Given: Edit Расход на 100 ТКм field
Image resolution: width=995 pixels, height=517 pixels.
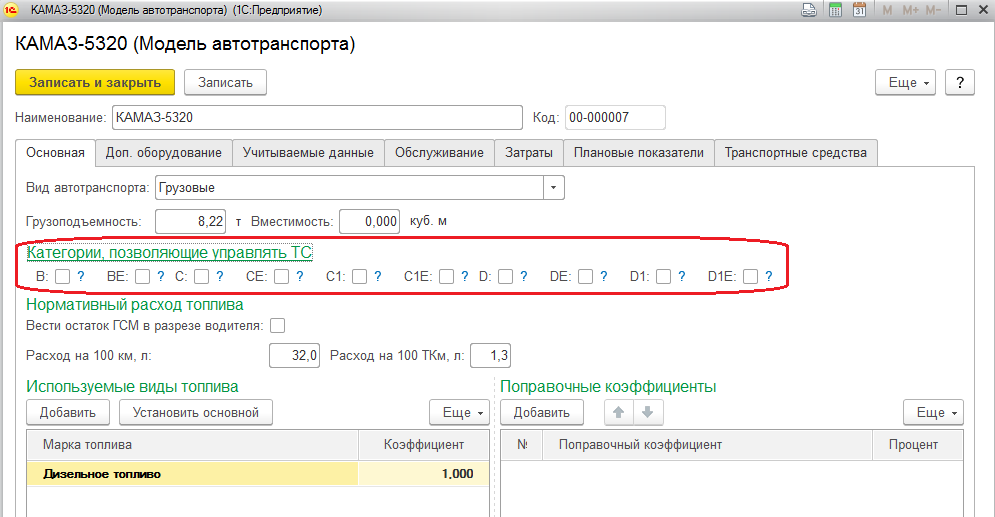Looking at the screenshot, I should tap(491, 355).
